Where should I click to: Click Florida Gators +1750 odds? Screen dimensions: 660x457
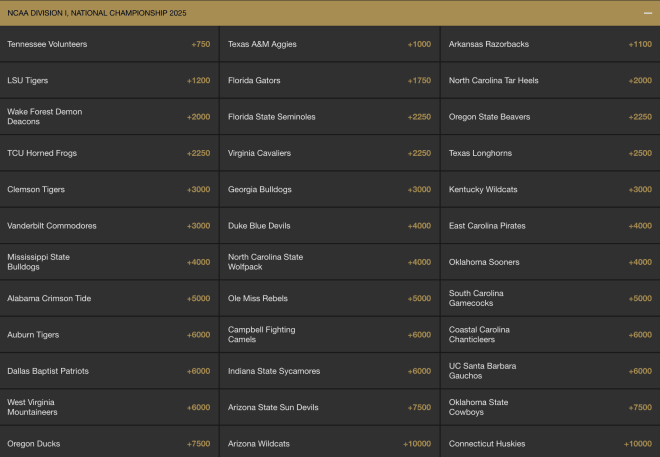330,80
